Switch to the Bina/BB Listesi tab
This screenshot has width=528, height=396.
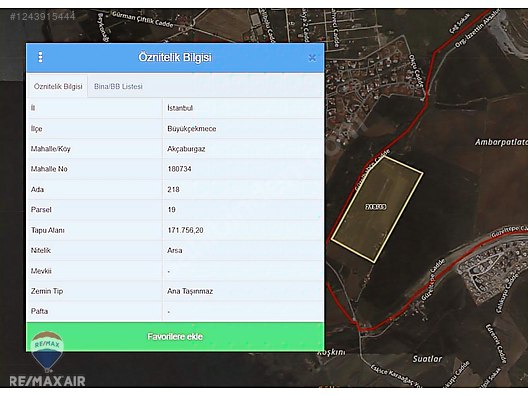pyautogui.click(x=118, y=86)
